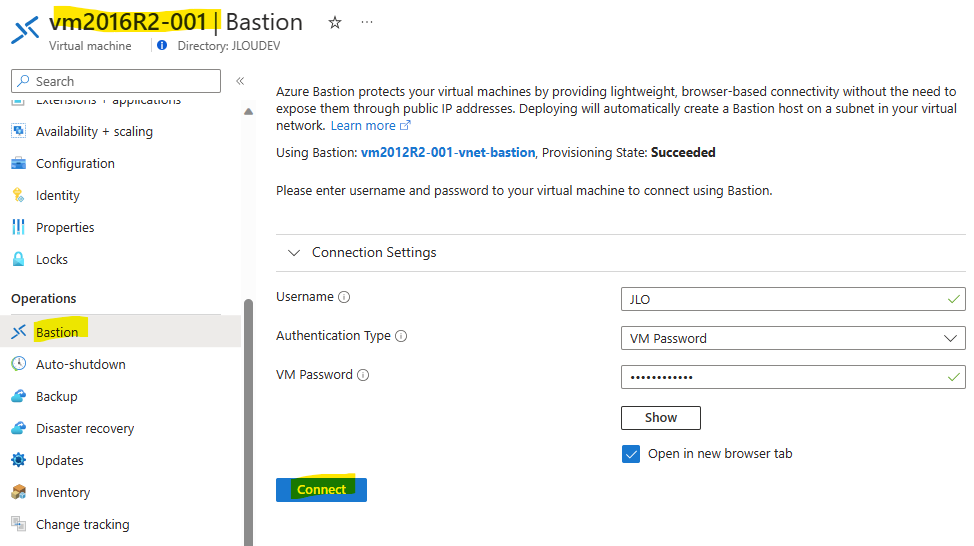Click the VM Password input field
Image resolution: width=974 pixels, height=546 pixels.
793,377
